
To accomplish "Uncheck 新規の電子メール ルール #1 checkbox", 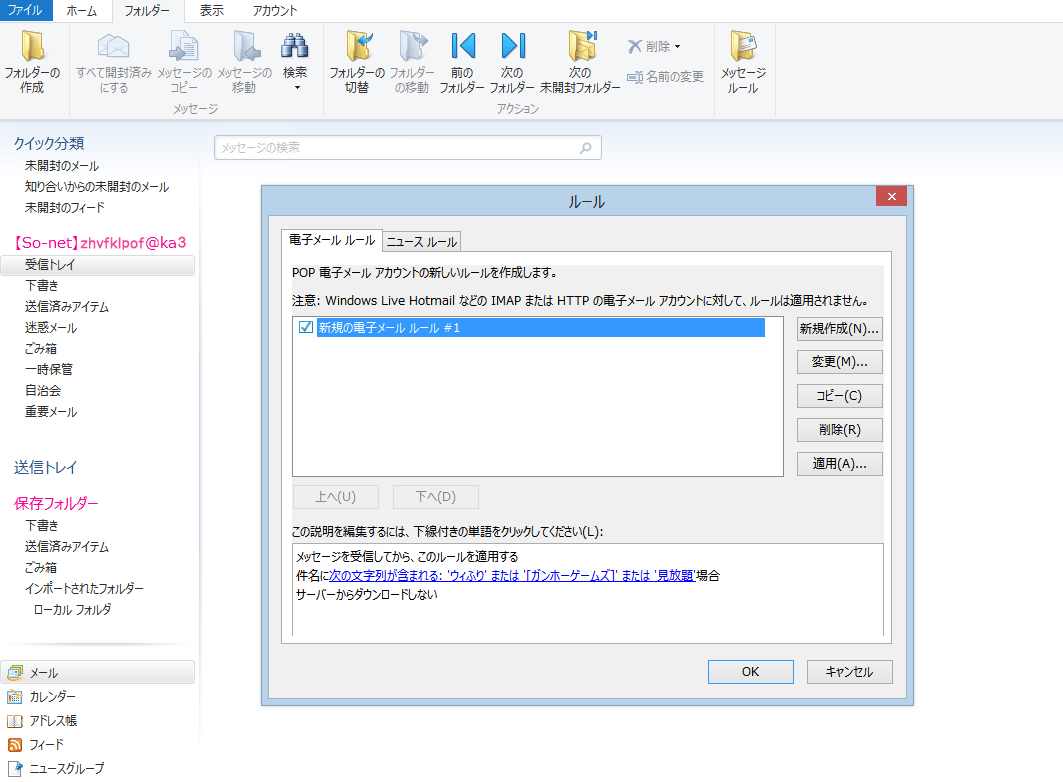I will click(x=306, y=327).
